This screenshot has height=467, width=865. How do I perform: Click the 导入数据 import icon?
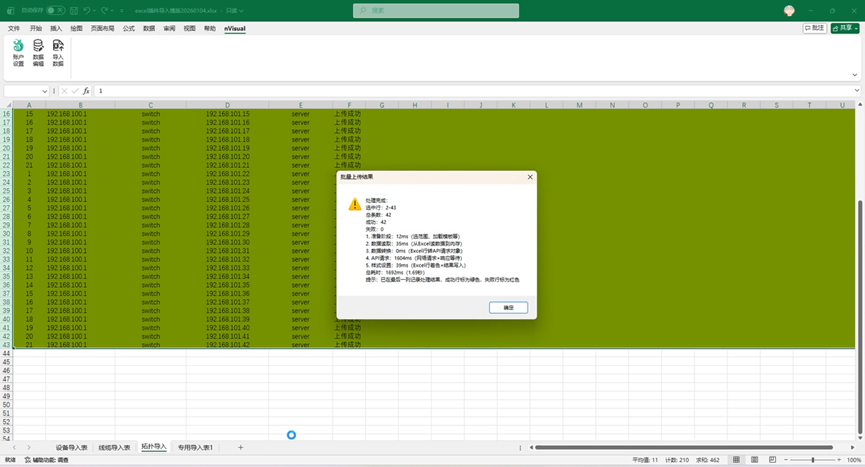(58, 51)
